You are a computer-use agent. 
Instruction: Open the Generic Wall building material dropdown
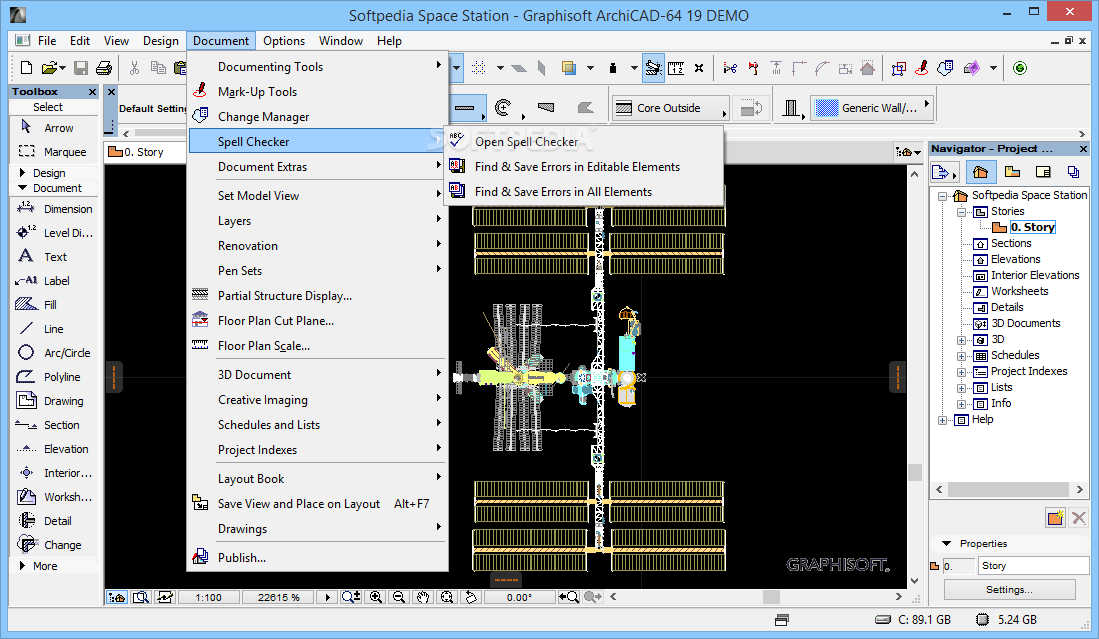coord(873,108)
